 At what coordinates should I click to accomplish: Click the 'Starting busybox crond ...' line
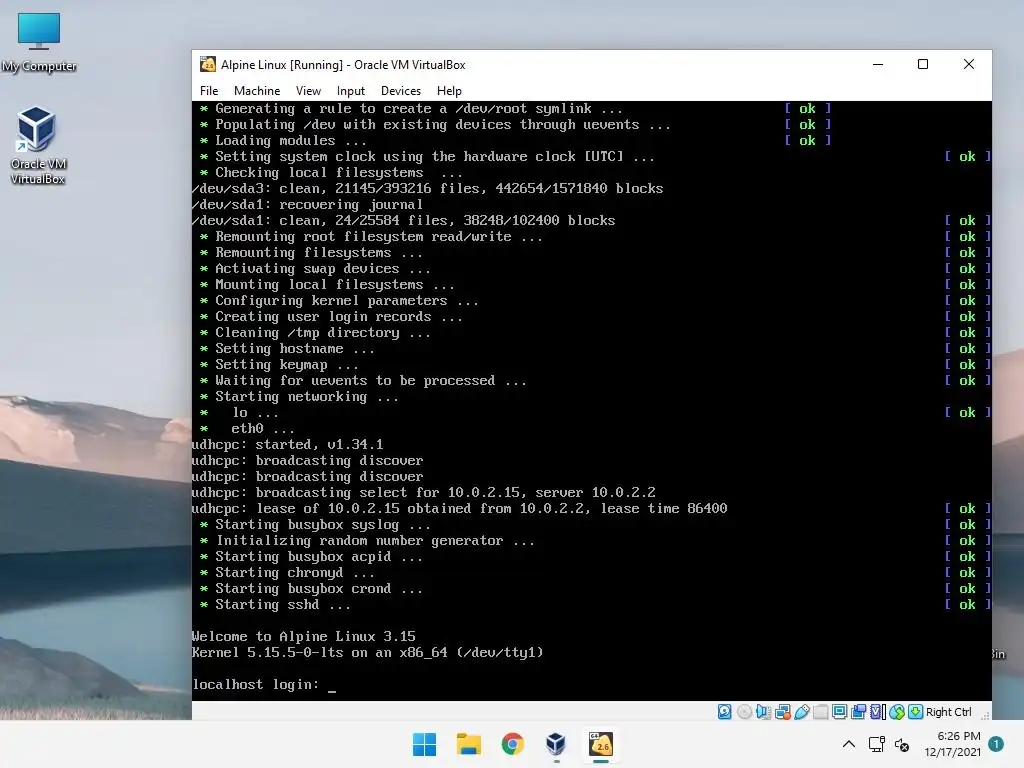pos(319,588)
